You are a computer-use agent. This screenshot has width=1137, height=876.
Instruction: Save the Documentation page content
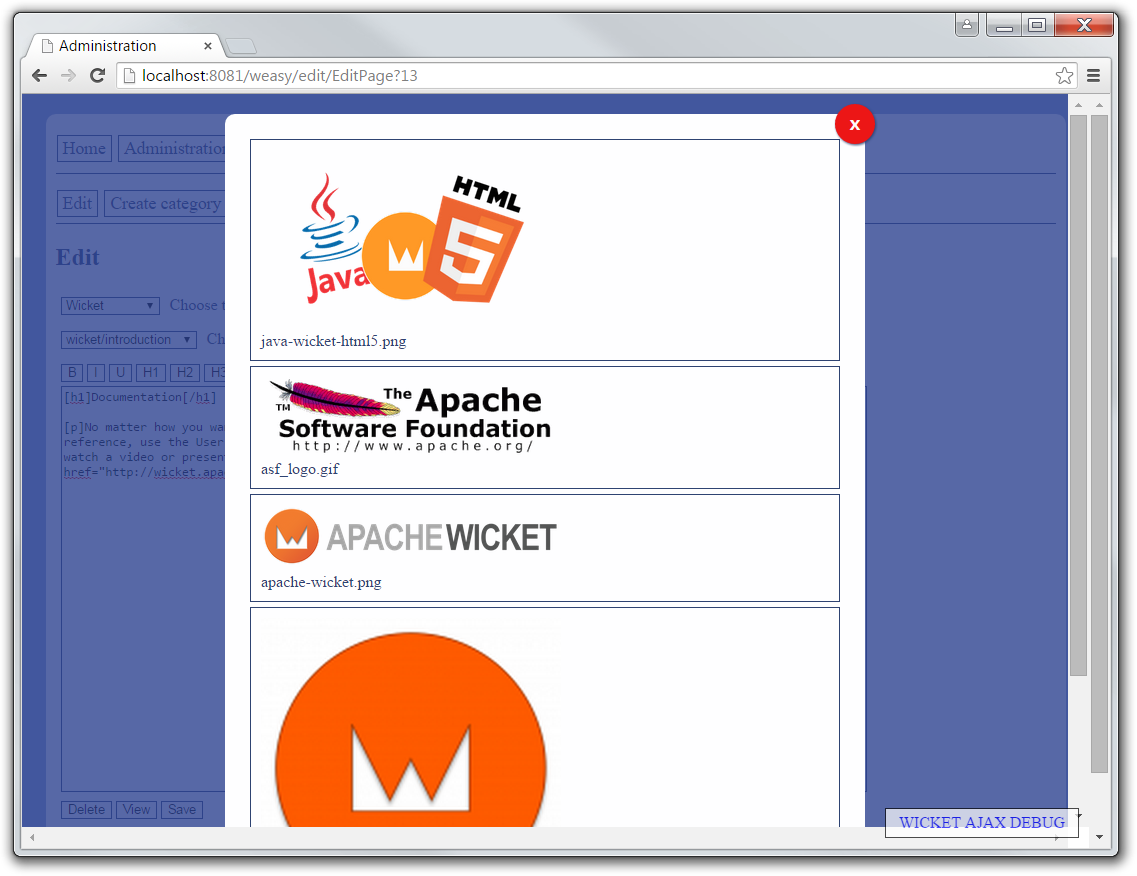click(x=181, y=809)
